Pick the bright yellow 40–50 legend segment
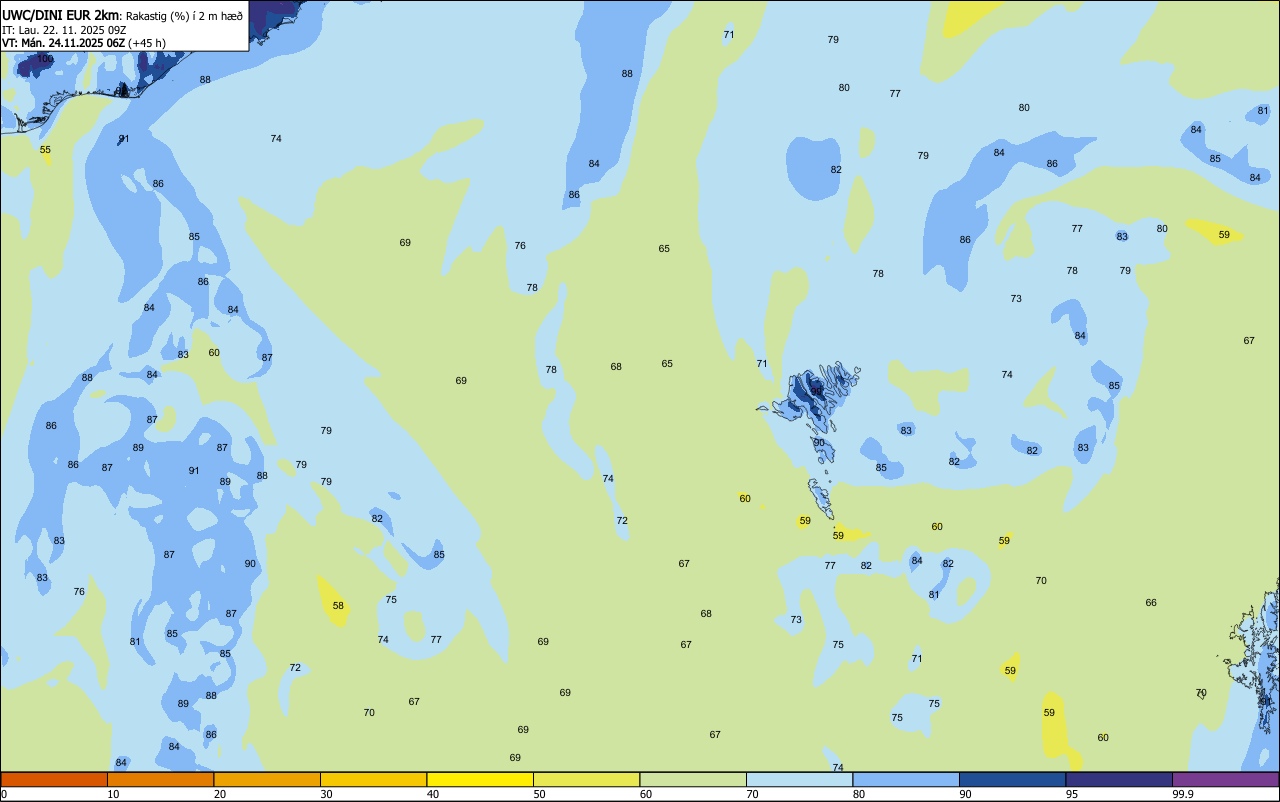 [480, 779]
